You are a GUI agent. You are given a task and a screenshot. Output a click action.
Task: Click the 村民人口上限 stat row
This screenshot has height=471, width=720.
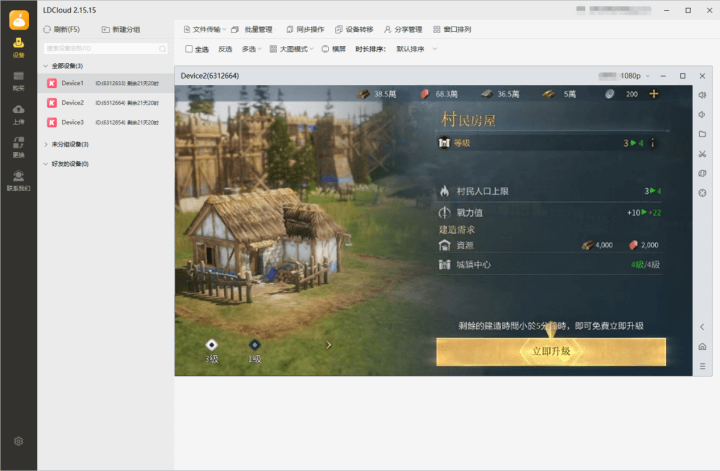pyautogui.click(x=549, y=191)
